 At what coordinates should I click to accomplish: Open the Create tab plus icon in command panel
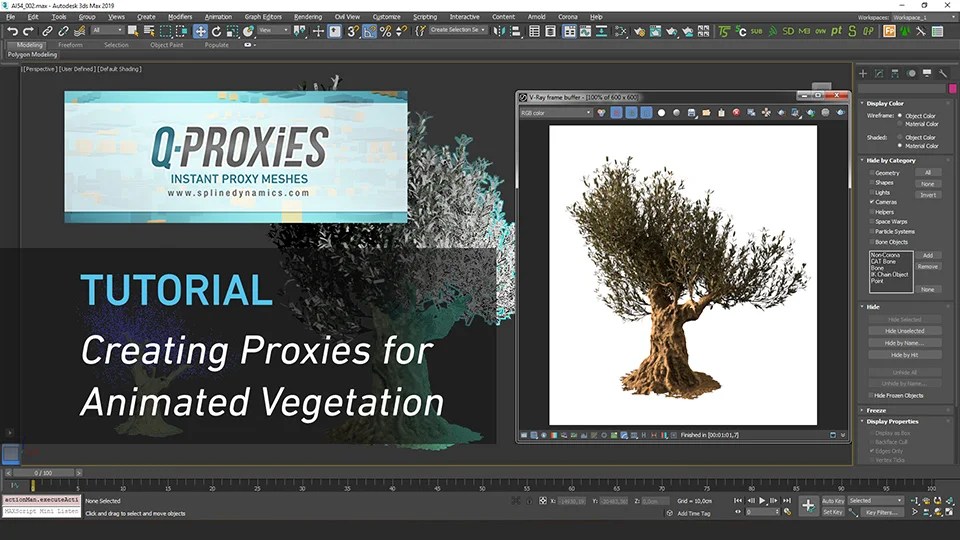(863, 73)
